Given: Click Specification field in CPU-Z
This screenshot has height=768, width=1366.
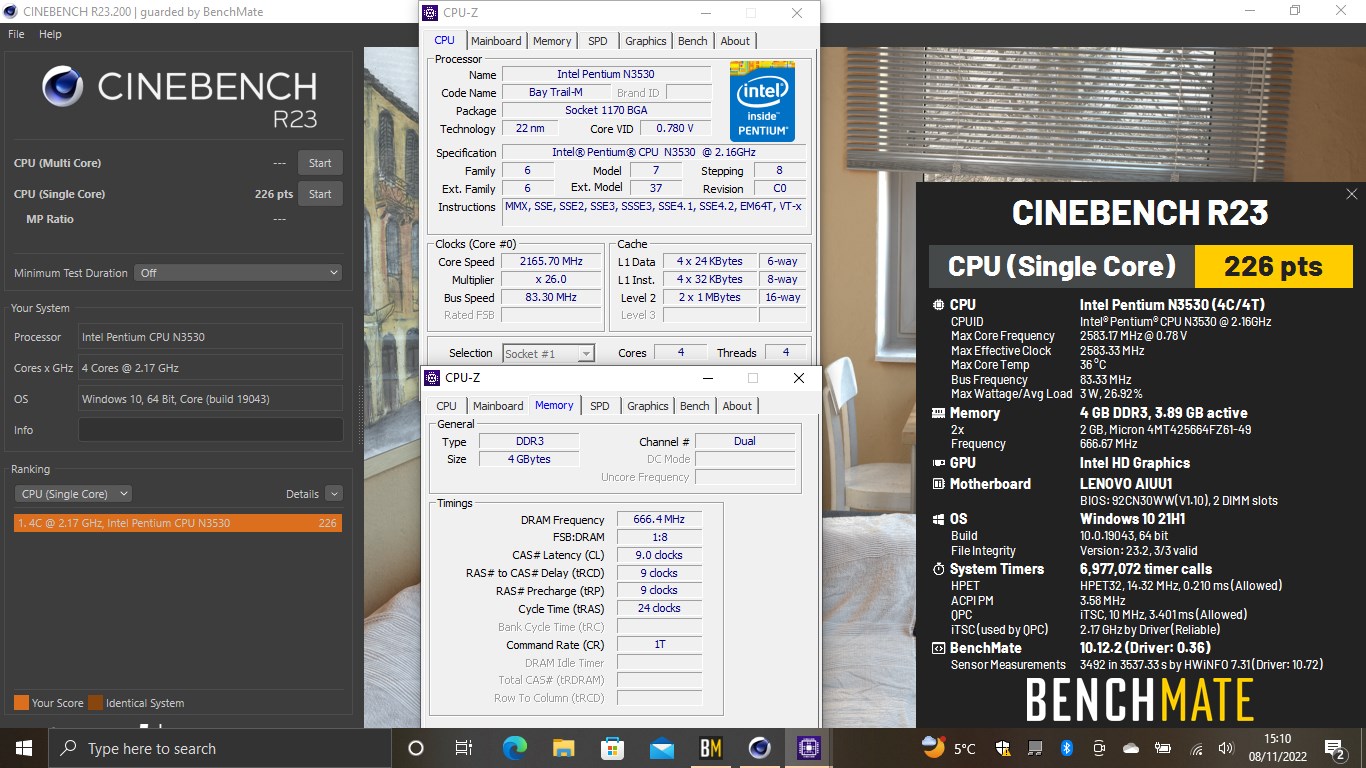Looking at the screenshot, I should click(654, 152).
